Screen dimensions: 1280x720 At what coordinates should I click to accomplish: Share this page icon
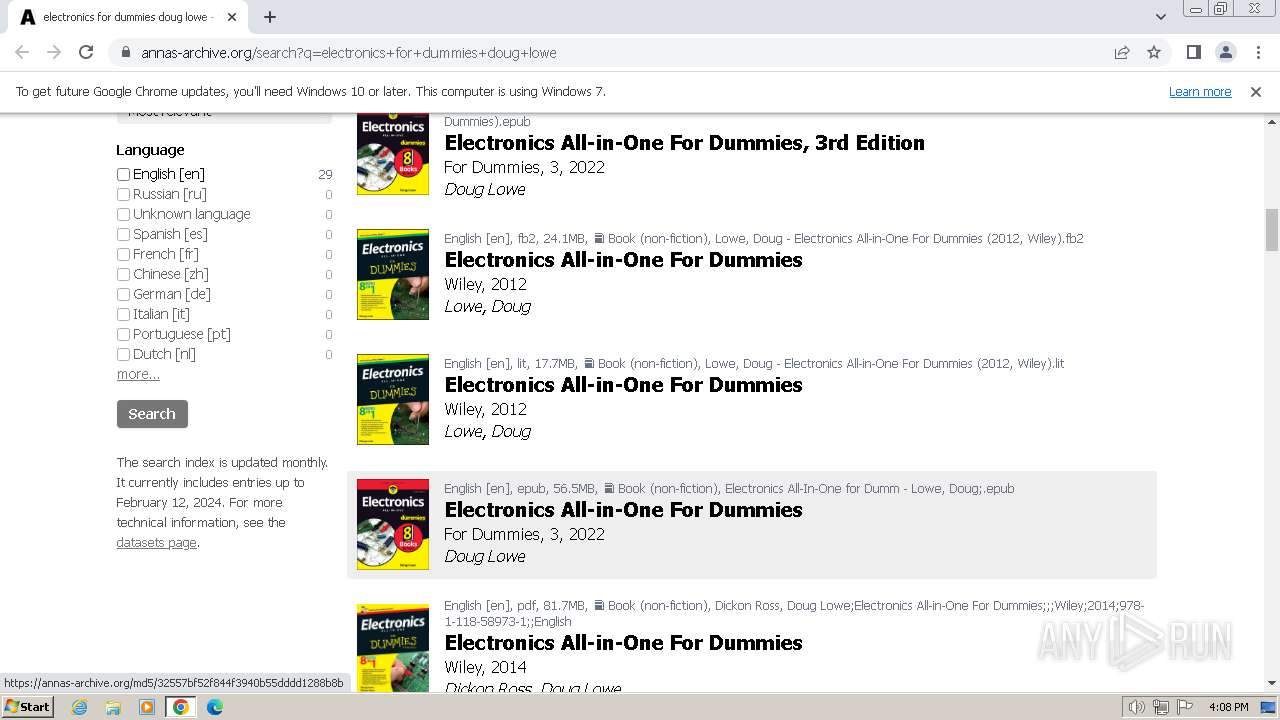pyautogui.click(x=1122, y=52)
